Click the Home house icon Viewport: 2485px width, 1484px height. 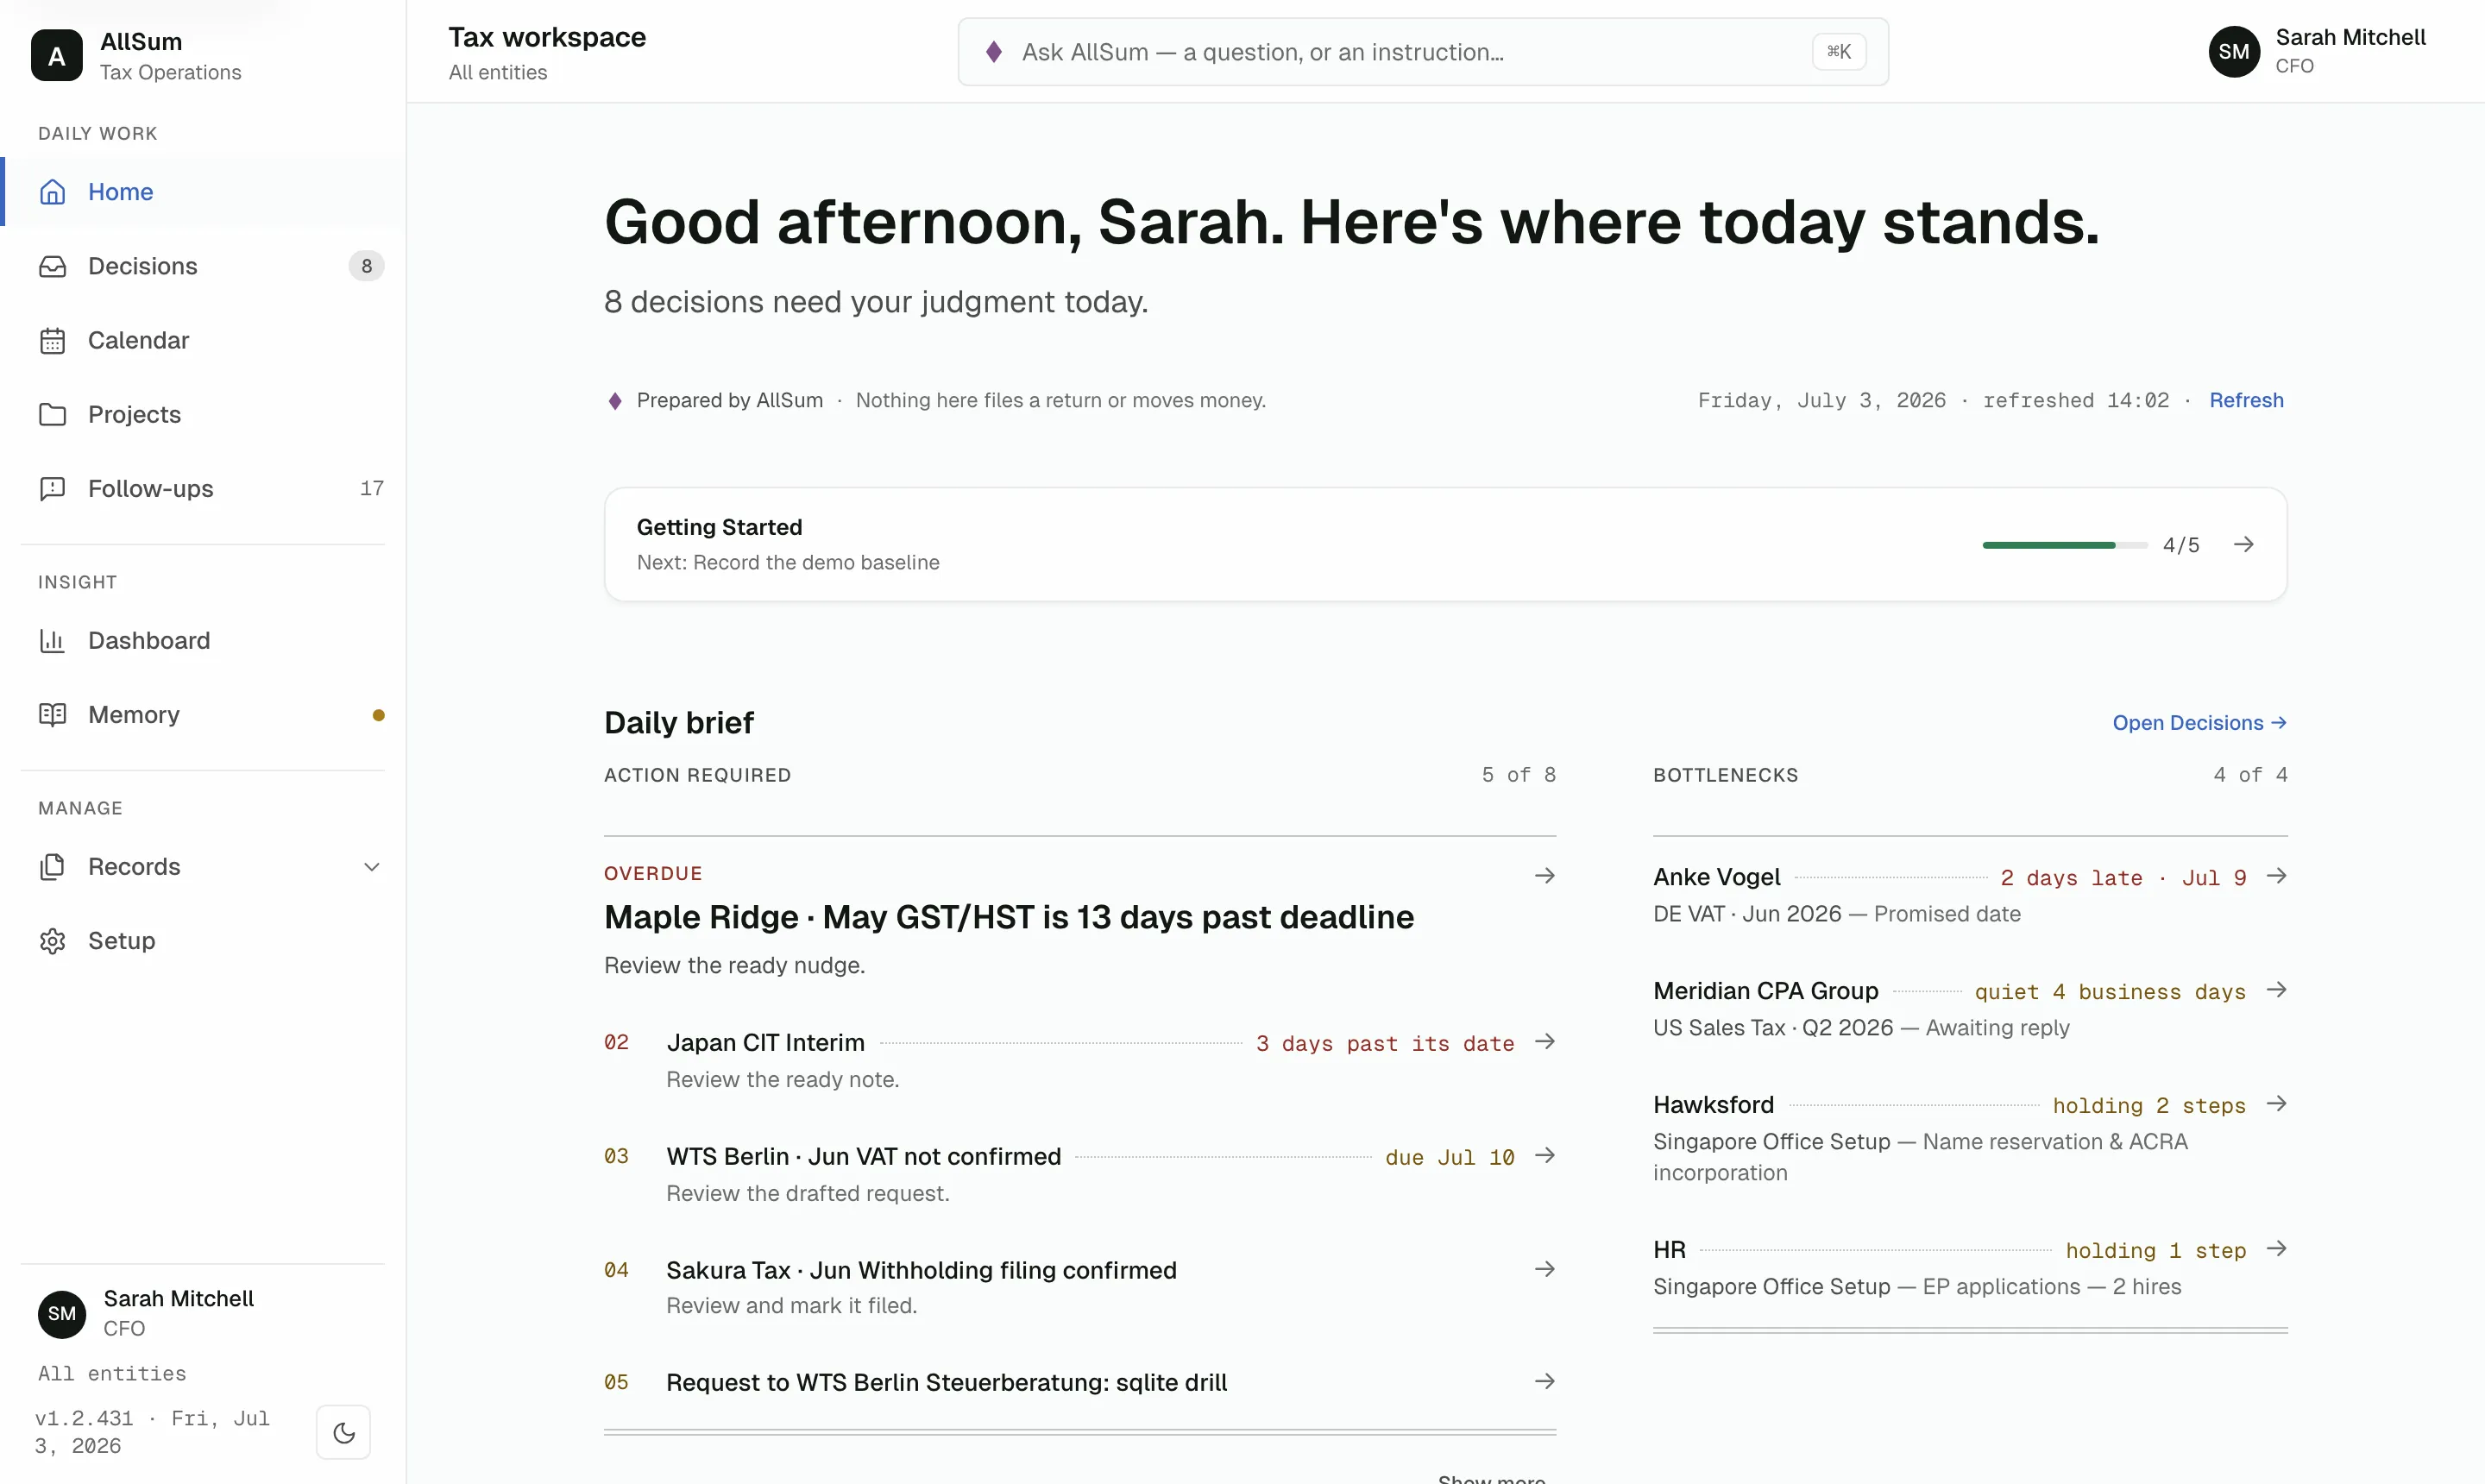click(52, 192)
